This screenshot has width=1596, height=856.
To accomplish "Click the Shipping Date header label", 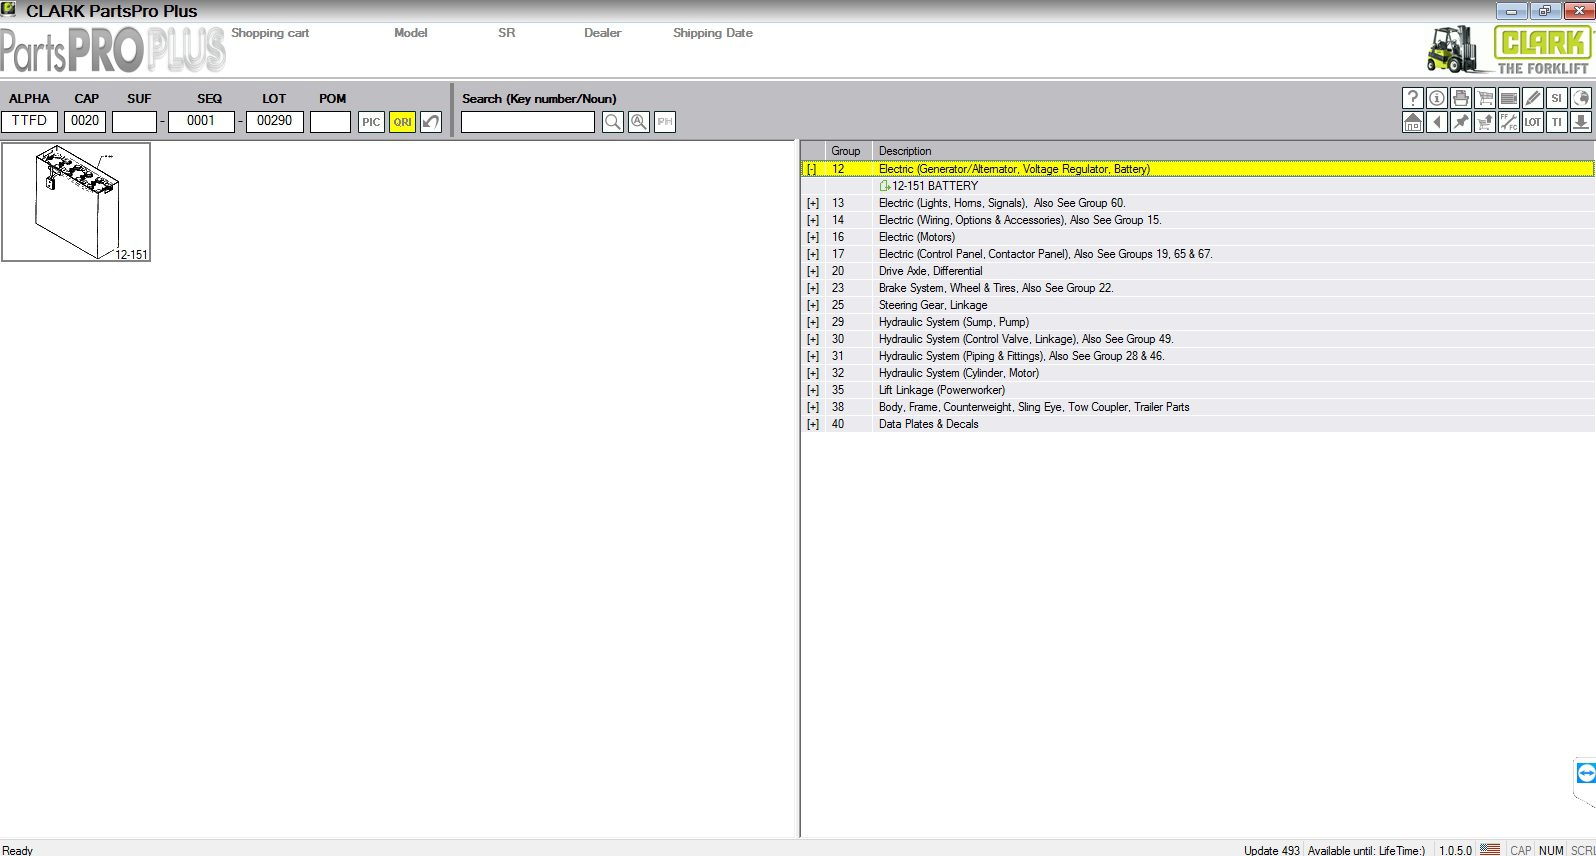I will [713, 33].
